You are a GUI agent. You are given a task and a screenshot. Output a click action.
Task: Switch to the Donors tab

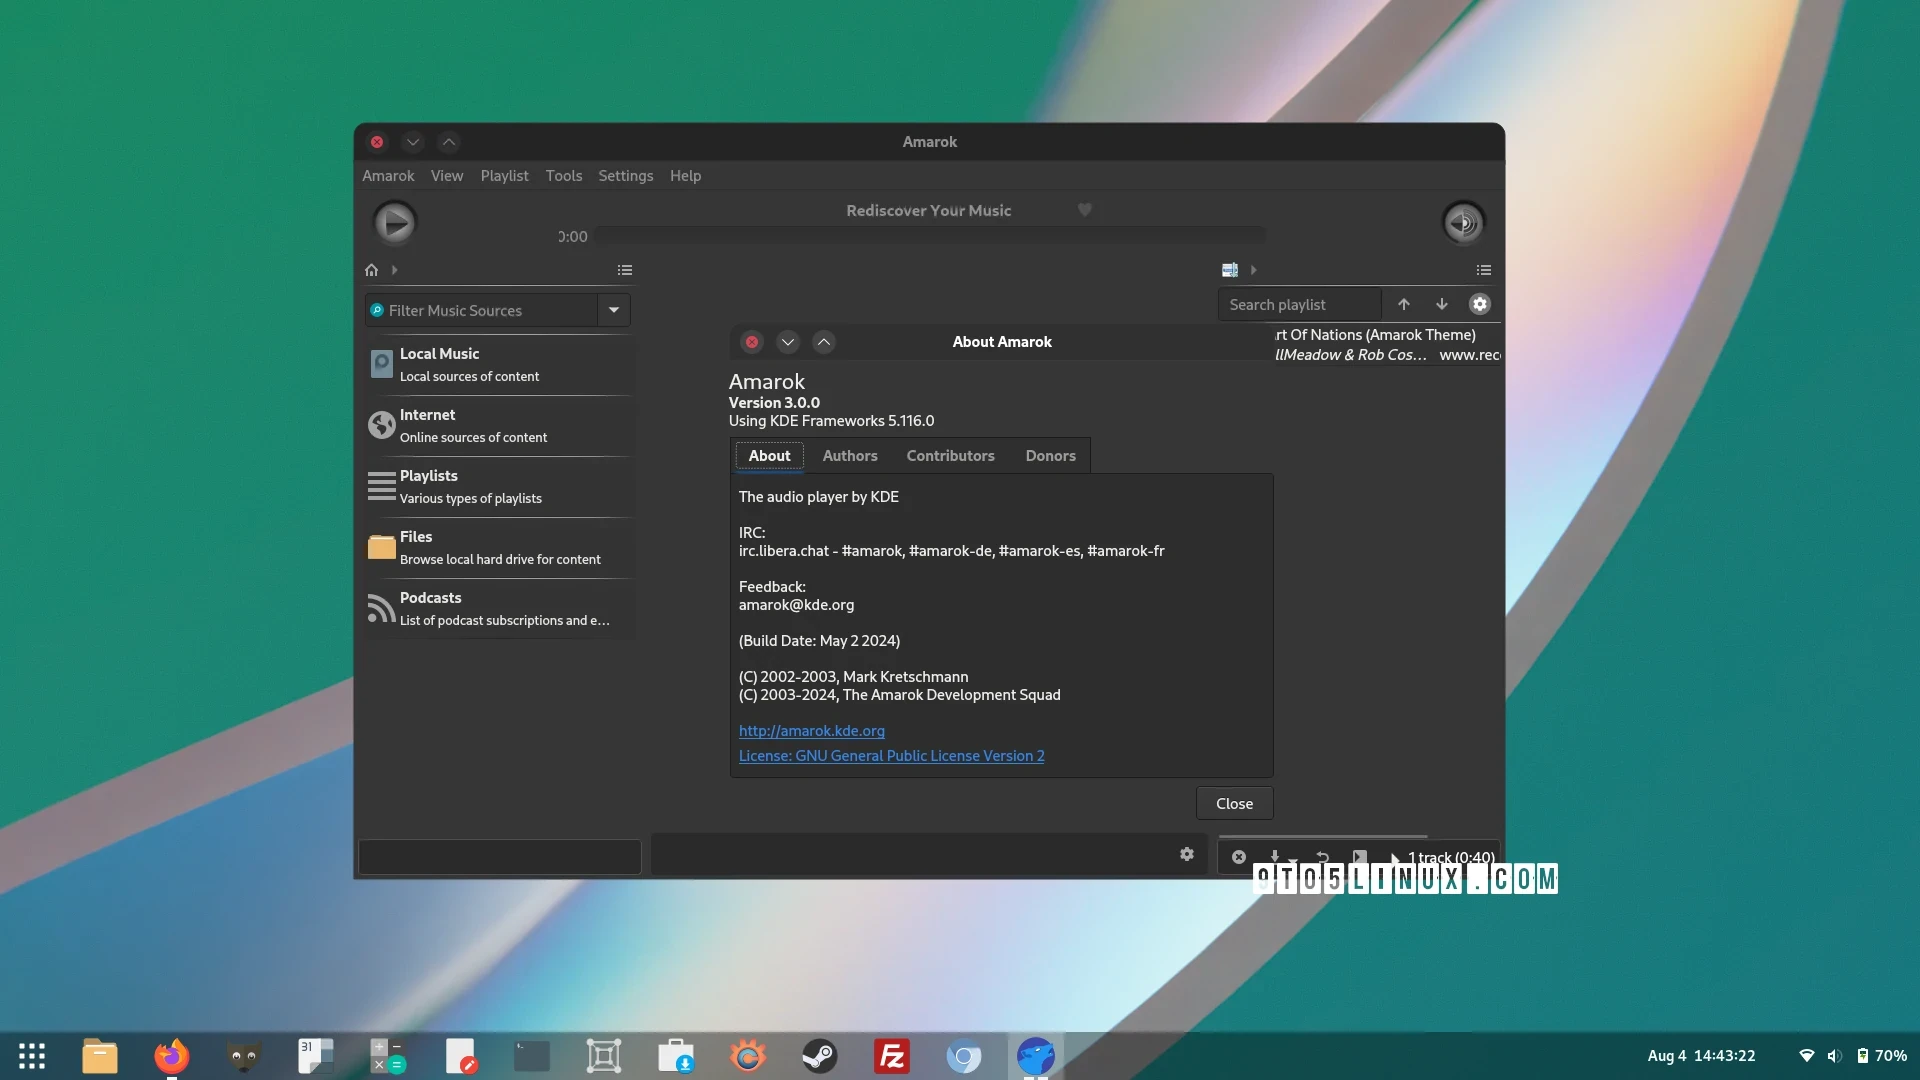(1050, 455)
